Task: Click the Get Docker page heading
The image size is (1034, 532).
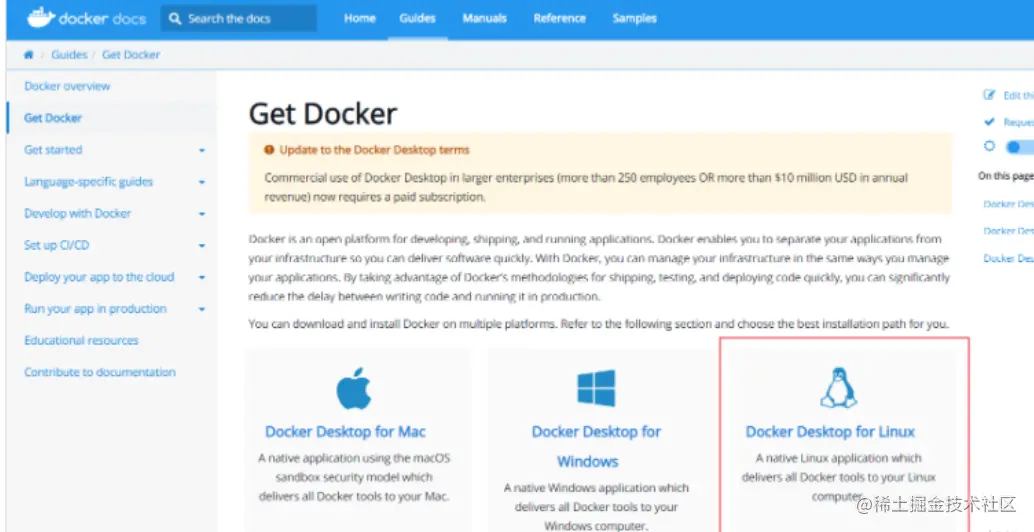Action: click(323, 114)
